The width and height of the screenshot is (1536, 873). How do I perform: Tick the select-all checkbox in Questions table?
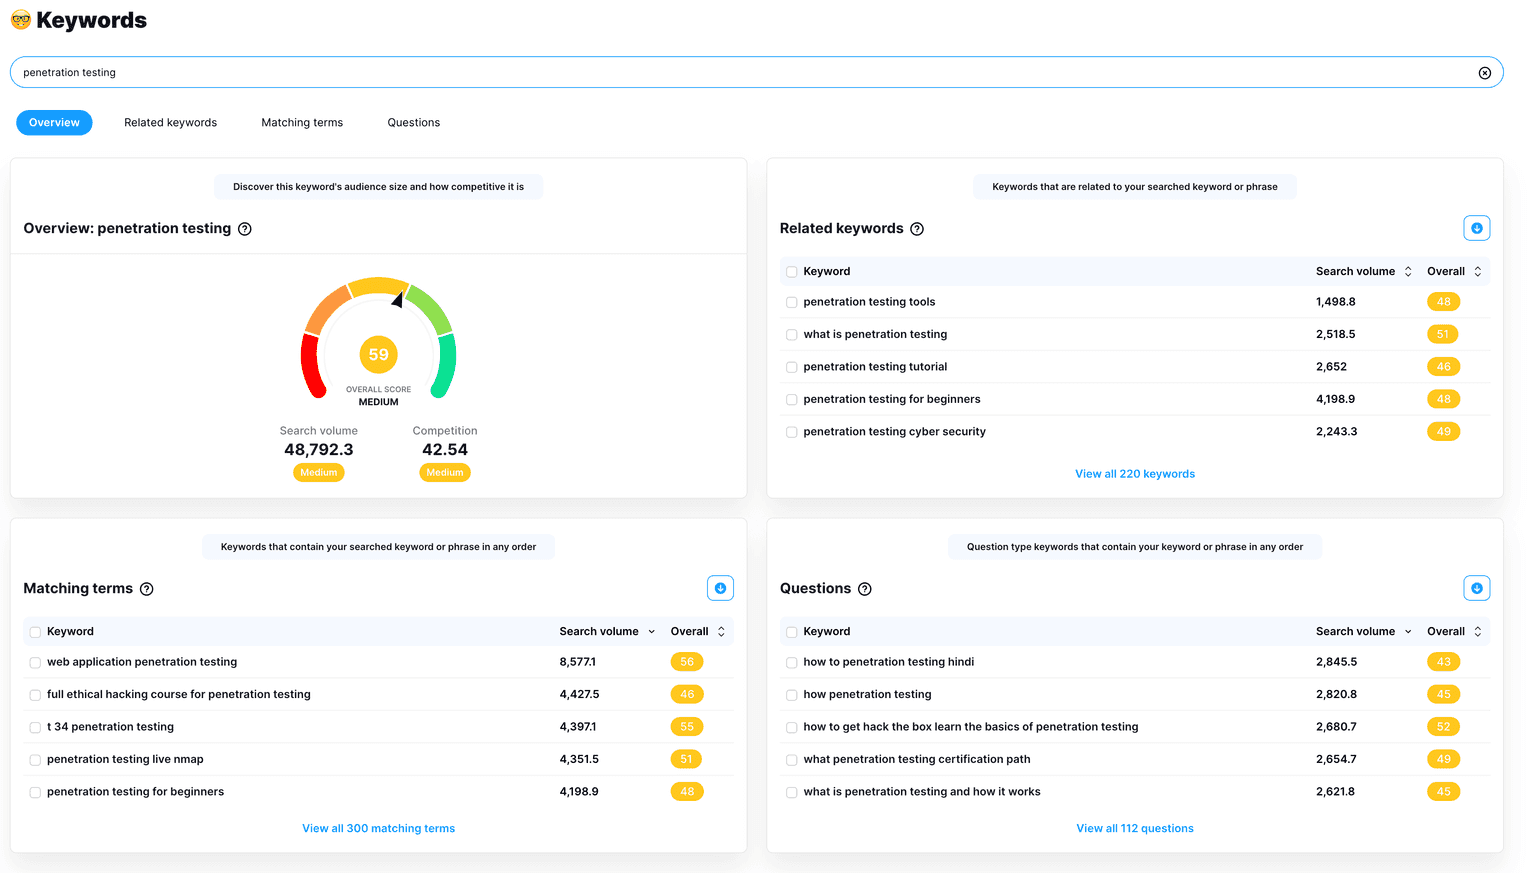coord(791,631)
